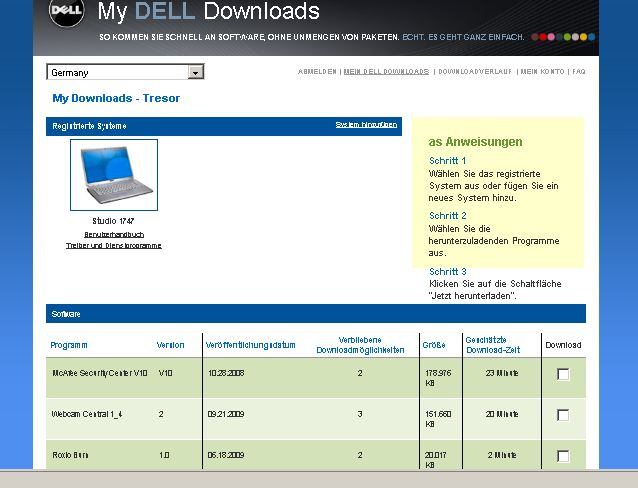Image resolution: width=638 pixels, height=488 pixels.
Task: Click System hinzufügen link
Action: pos(366,125)
